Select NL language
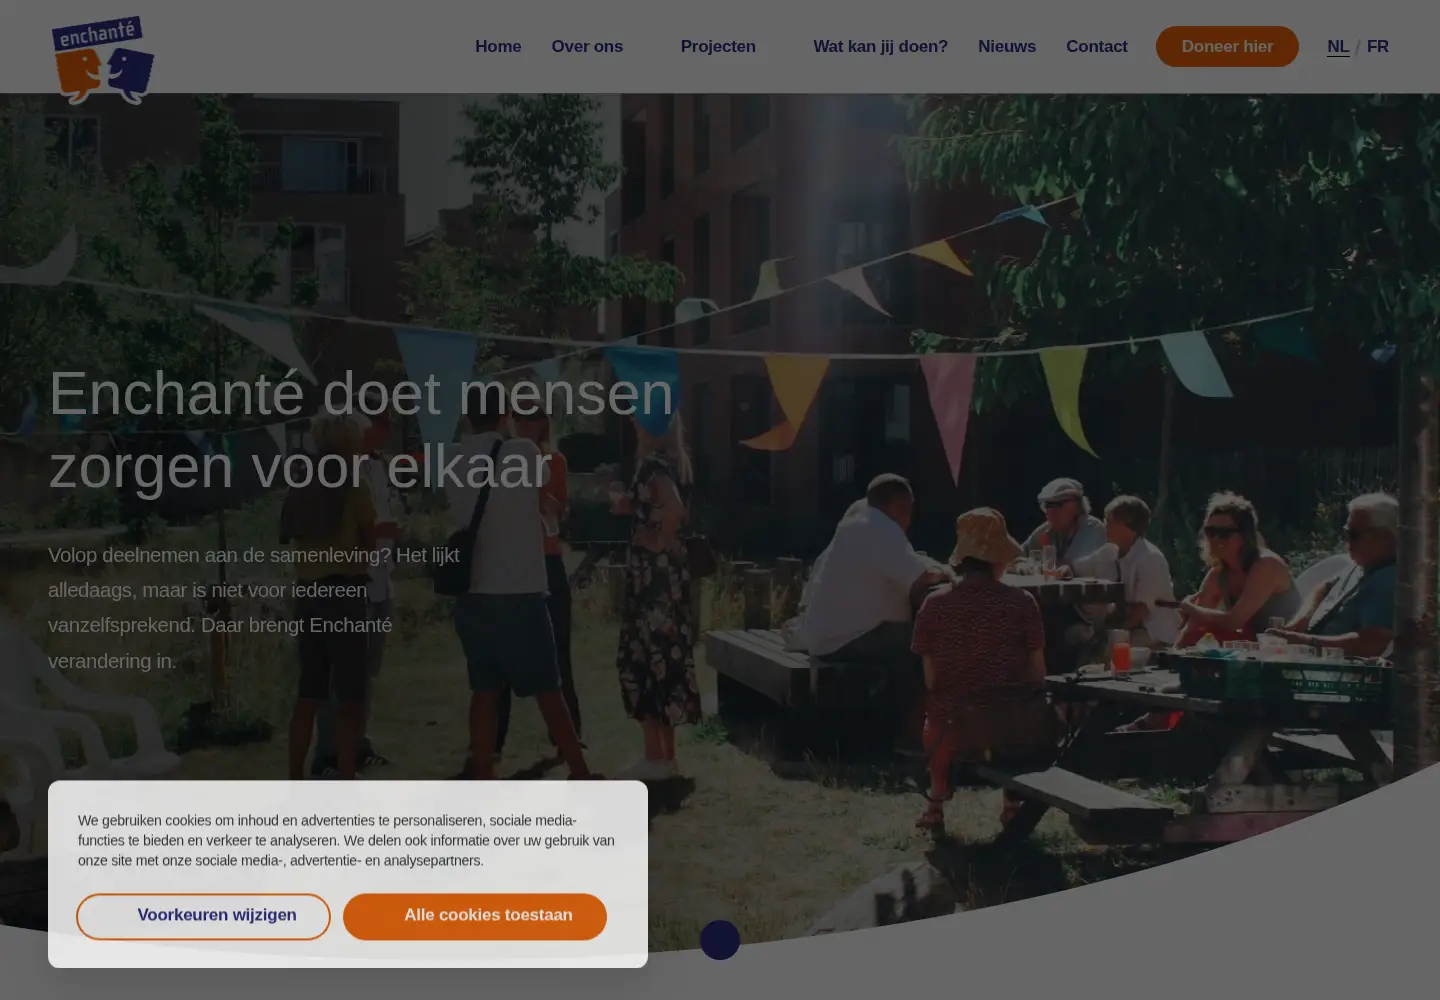The image size is (1440, 1000). (1338, 46)
